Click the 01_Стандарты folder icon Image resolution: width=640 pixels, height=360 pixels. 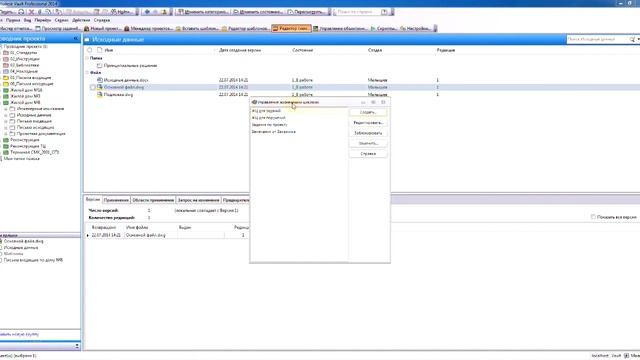pyautogui.click(x=6, y=53)
